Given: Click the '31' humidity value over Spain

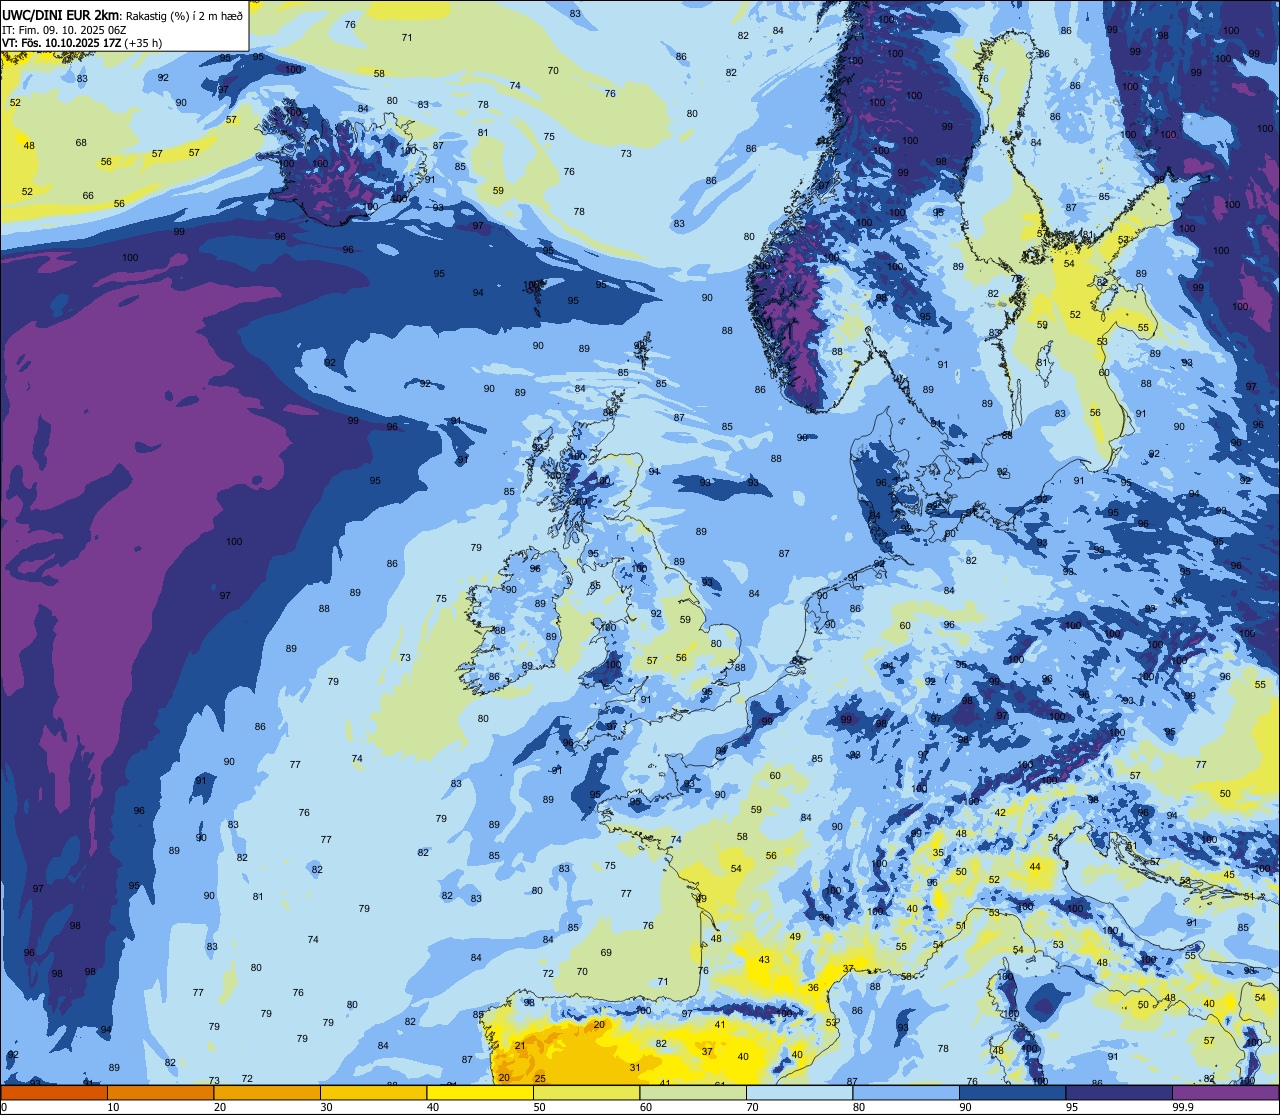Looking at the screenshot, I should [635, 1067].
